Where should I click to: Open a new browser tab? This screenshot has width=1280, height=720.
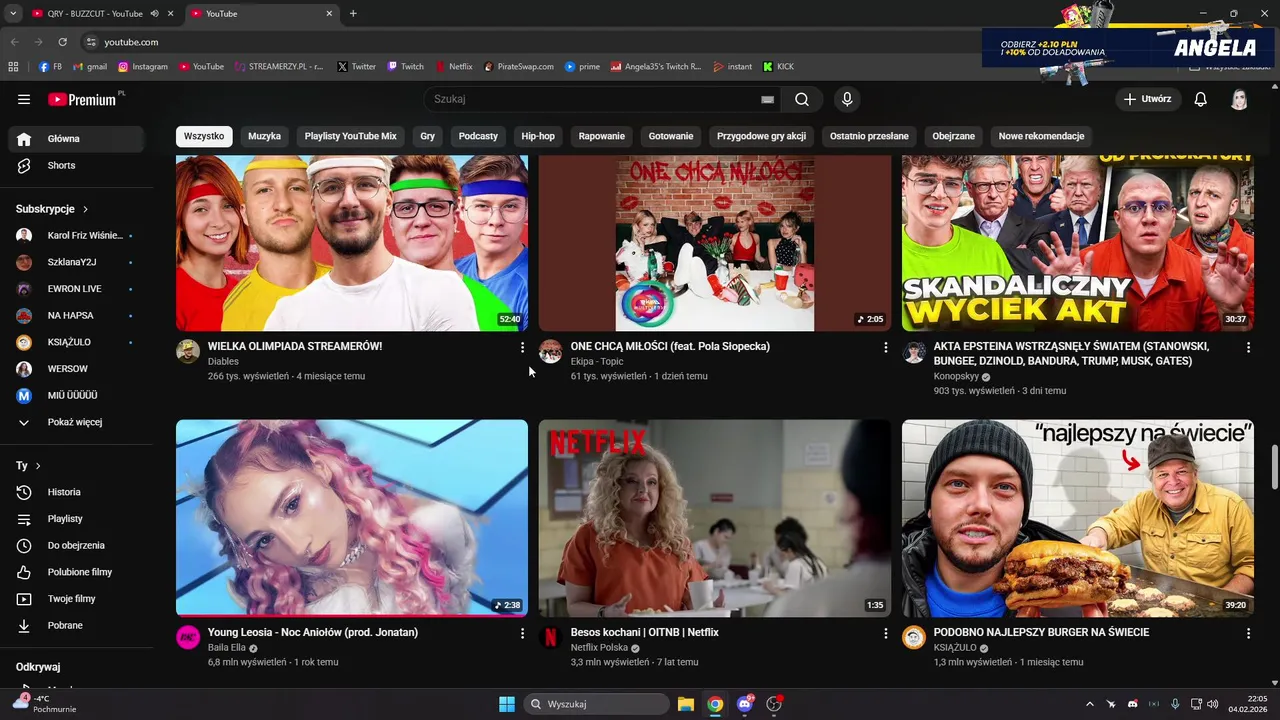(x=353, y=14)
